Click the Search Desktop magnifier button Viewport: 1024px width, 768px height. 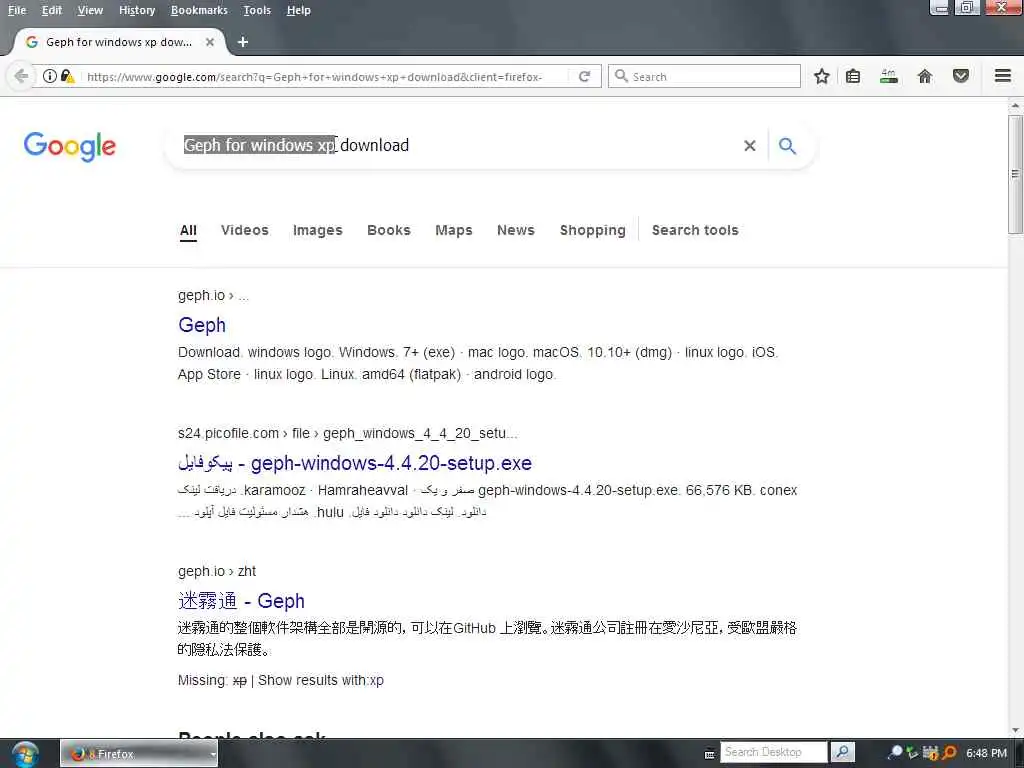tap(842, 752)
